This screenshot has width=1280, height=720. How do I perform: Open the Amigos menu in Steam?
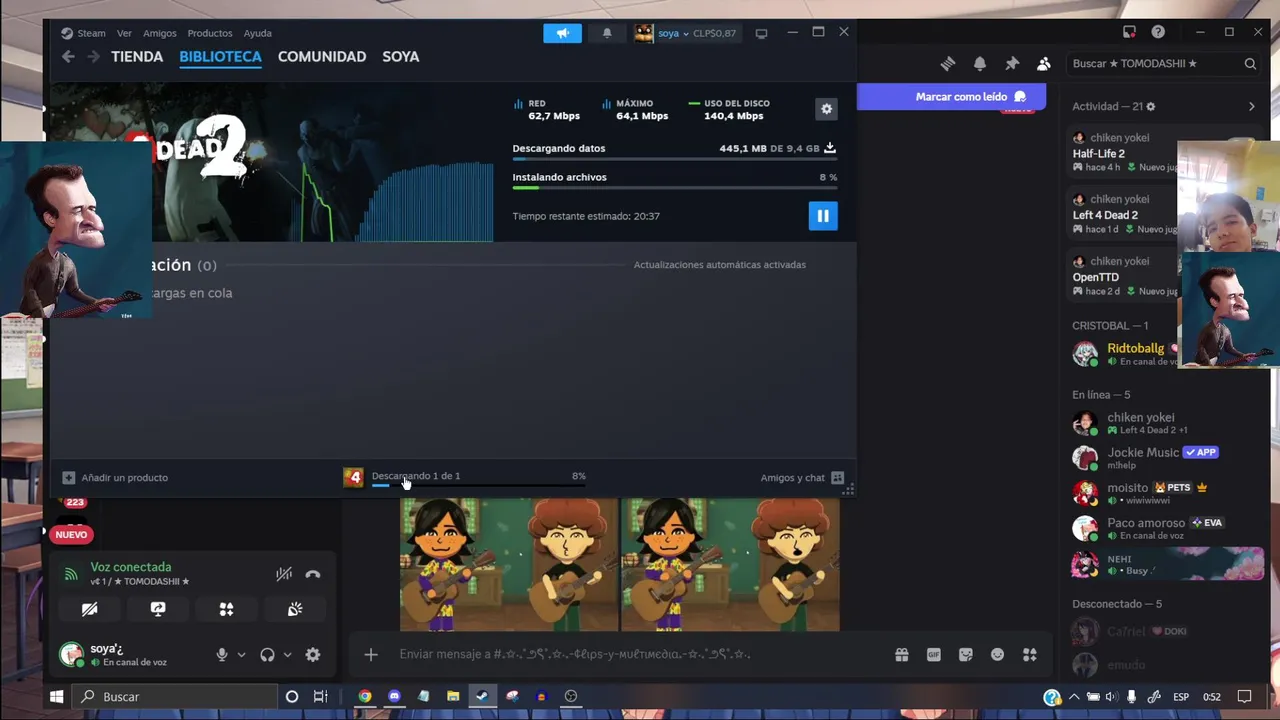coord(160,33)
